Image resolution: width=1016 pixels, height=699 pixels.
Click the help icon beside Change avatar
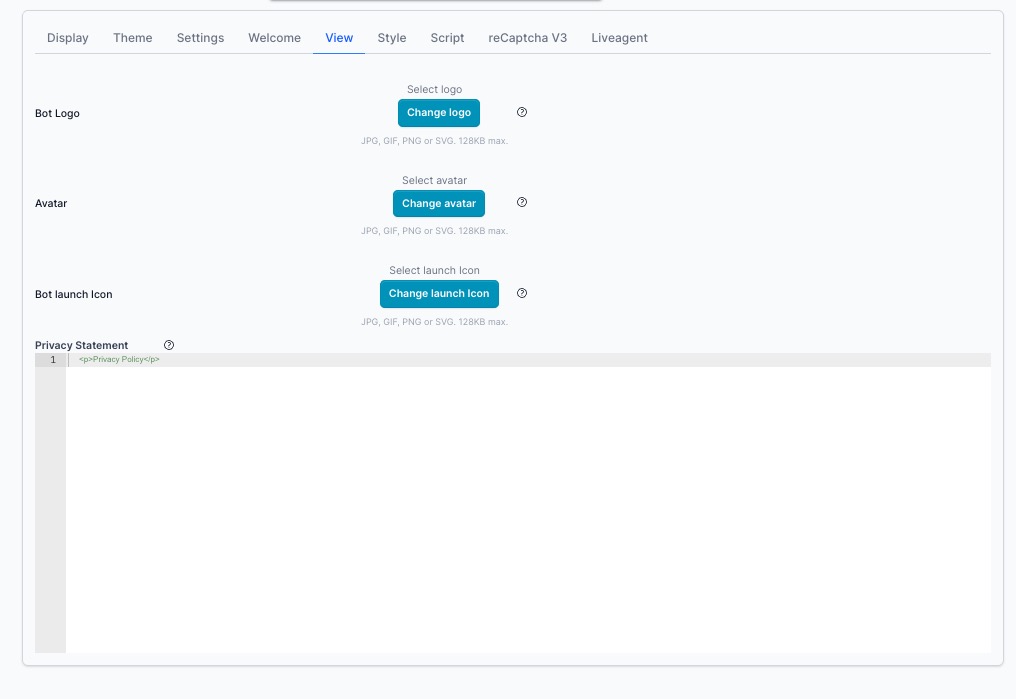click(x=521, y=203)
